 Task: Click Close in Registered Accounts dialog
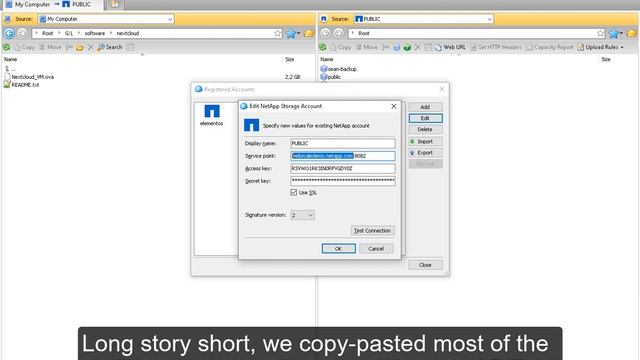pyautogui.click(x=425, y=265)
